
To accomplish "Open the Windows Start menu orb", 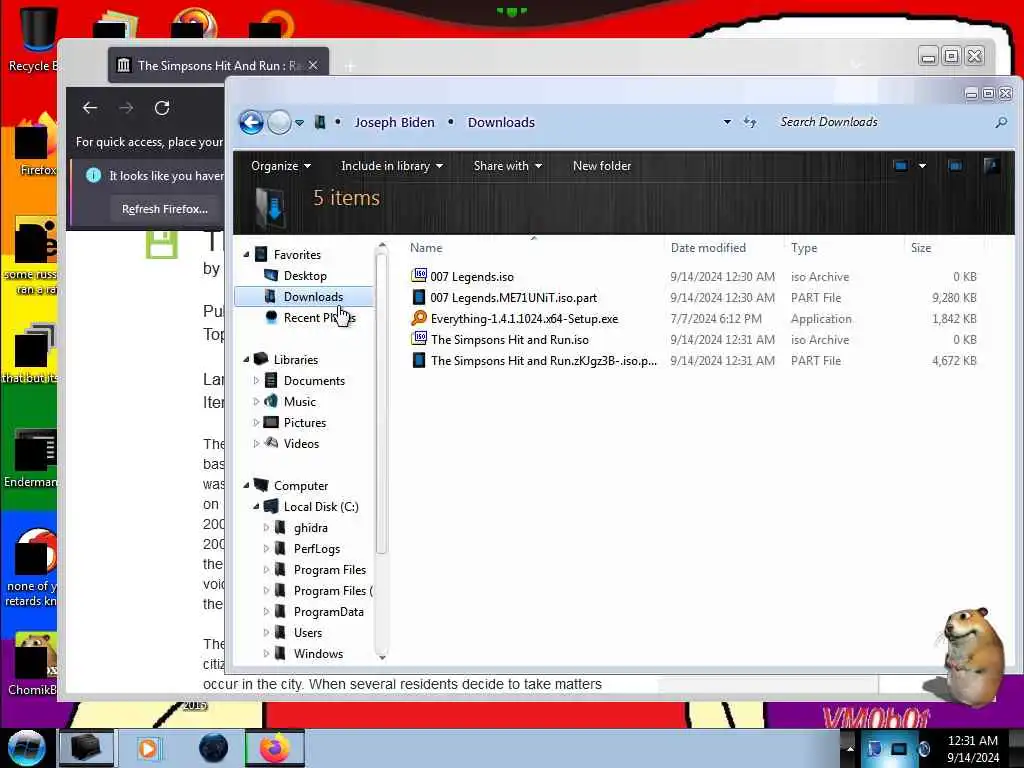I will click(x=27, y=748).
